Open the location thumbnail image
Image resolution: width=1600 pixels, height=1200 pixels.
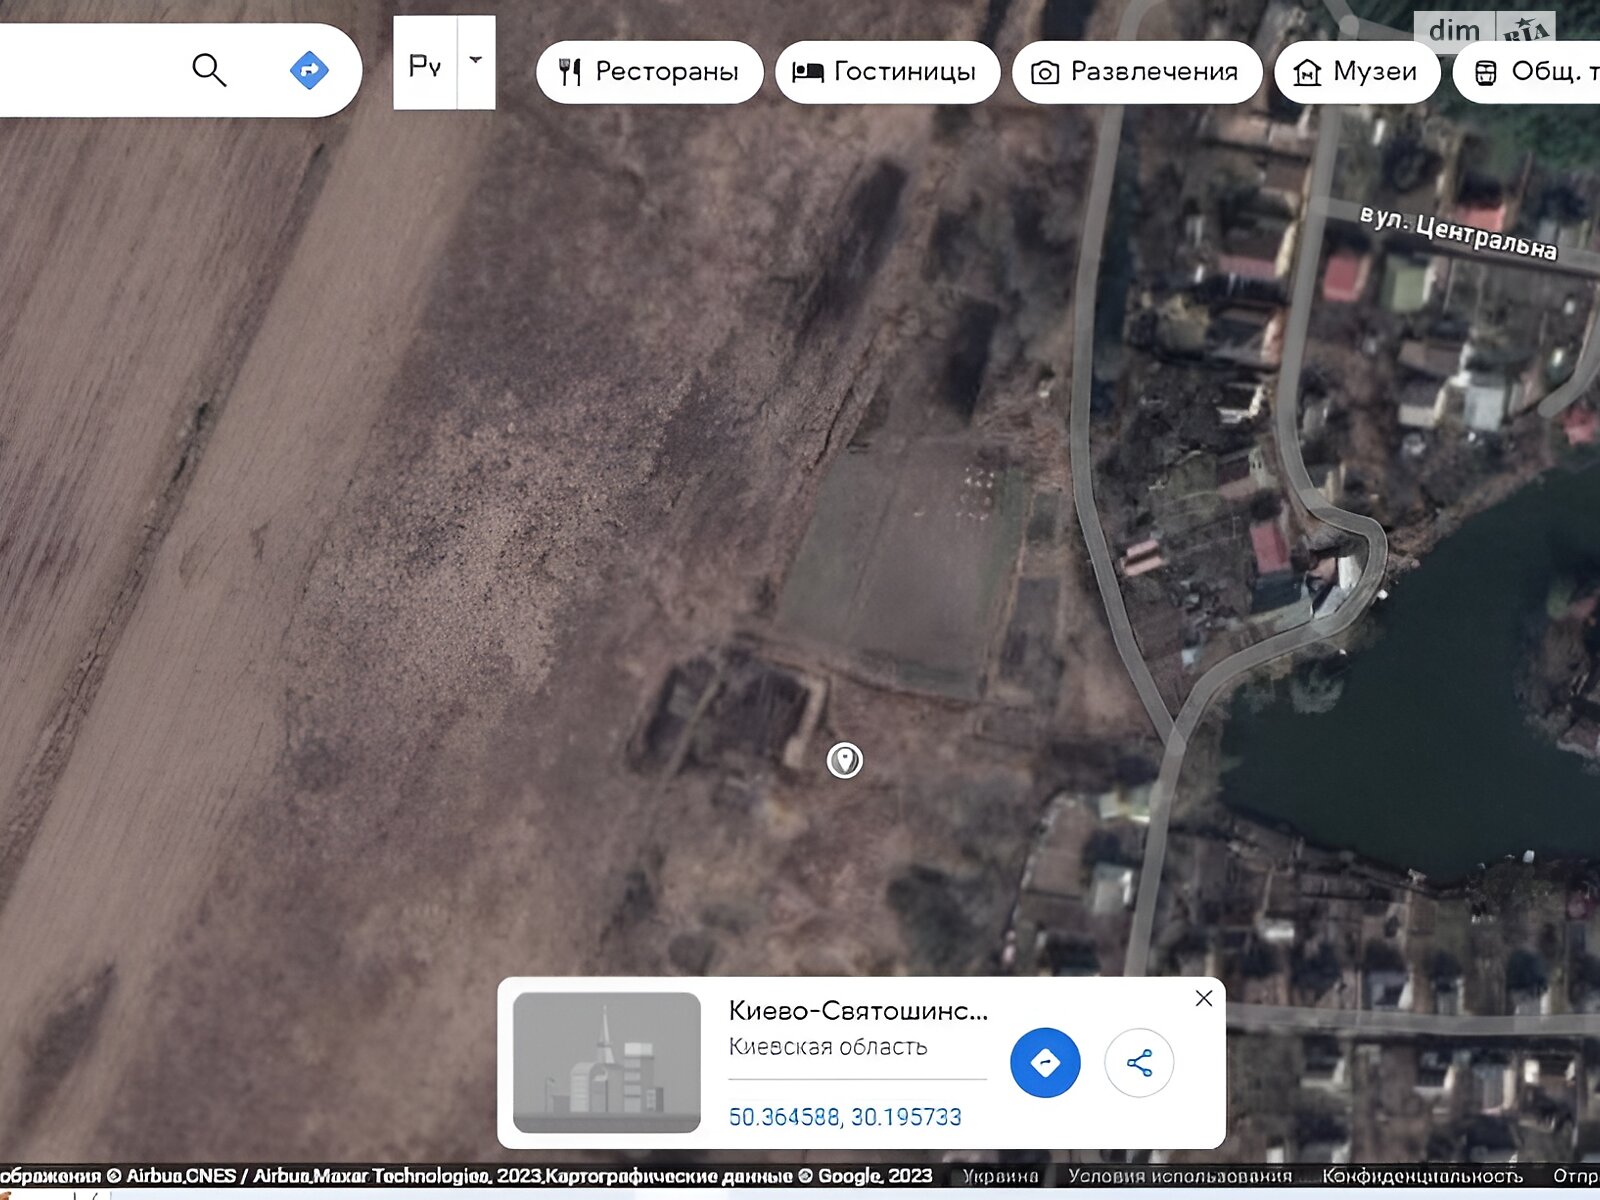607,1062
